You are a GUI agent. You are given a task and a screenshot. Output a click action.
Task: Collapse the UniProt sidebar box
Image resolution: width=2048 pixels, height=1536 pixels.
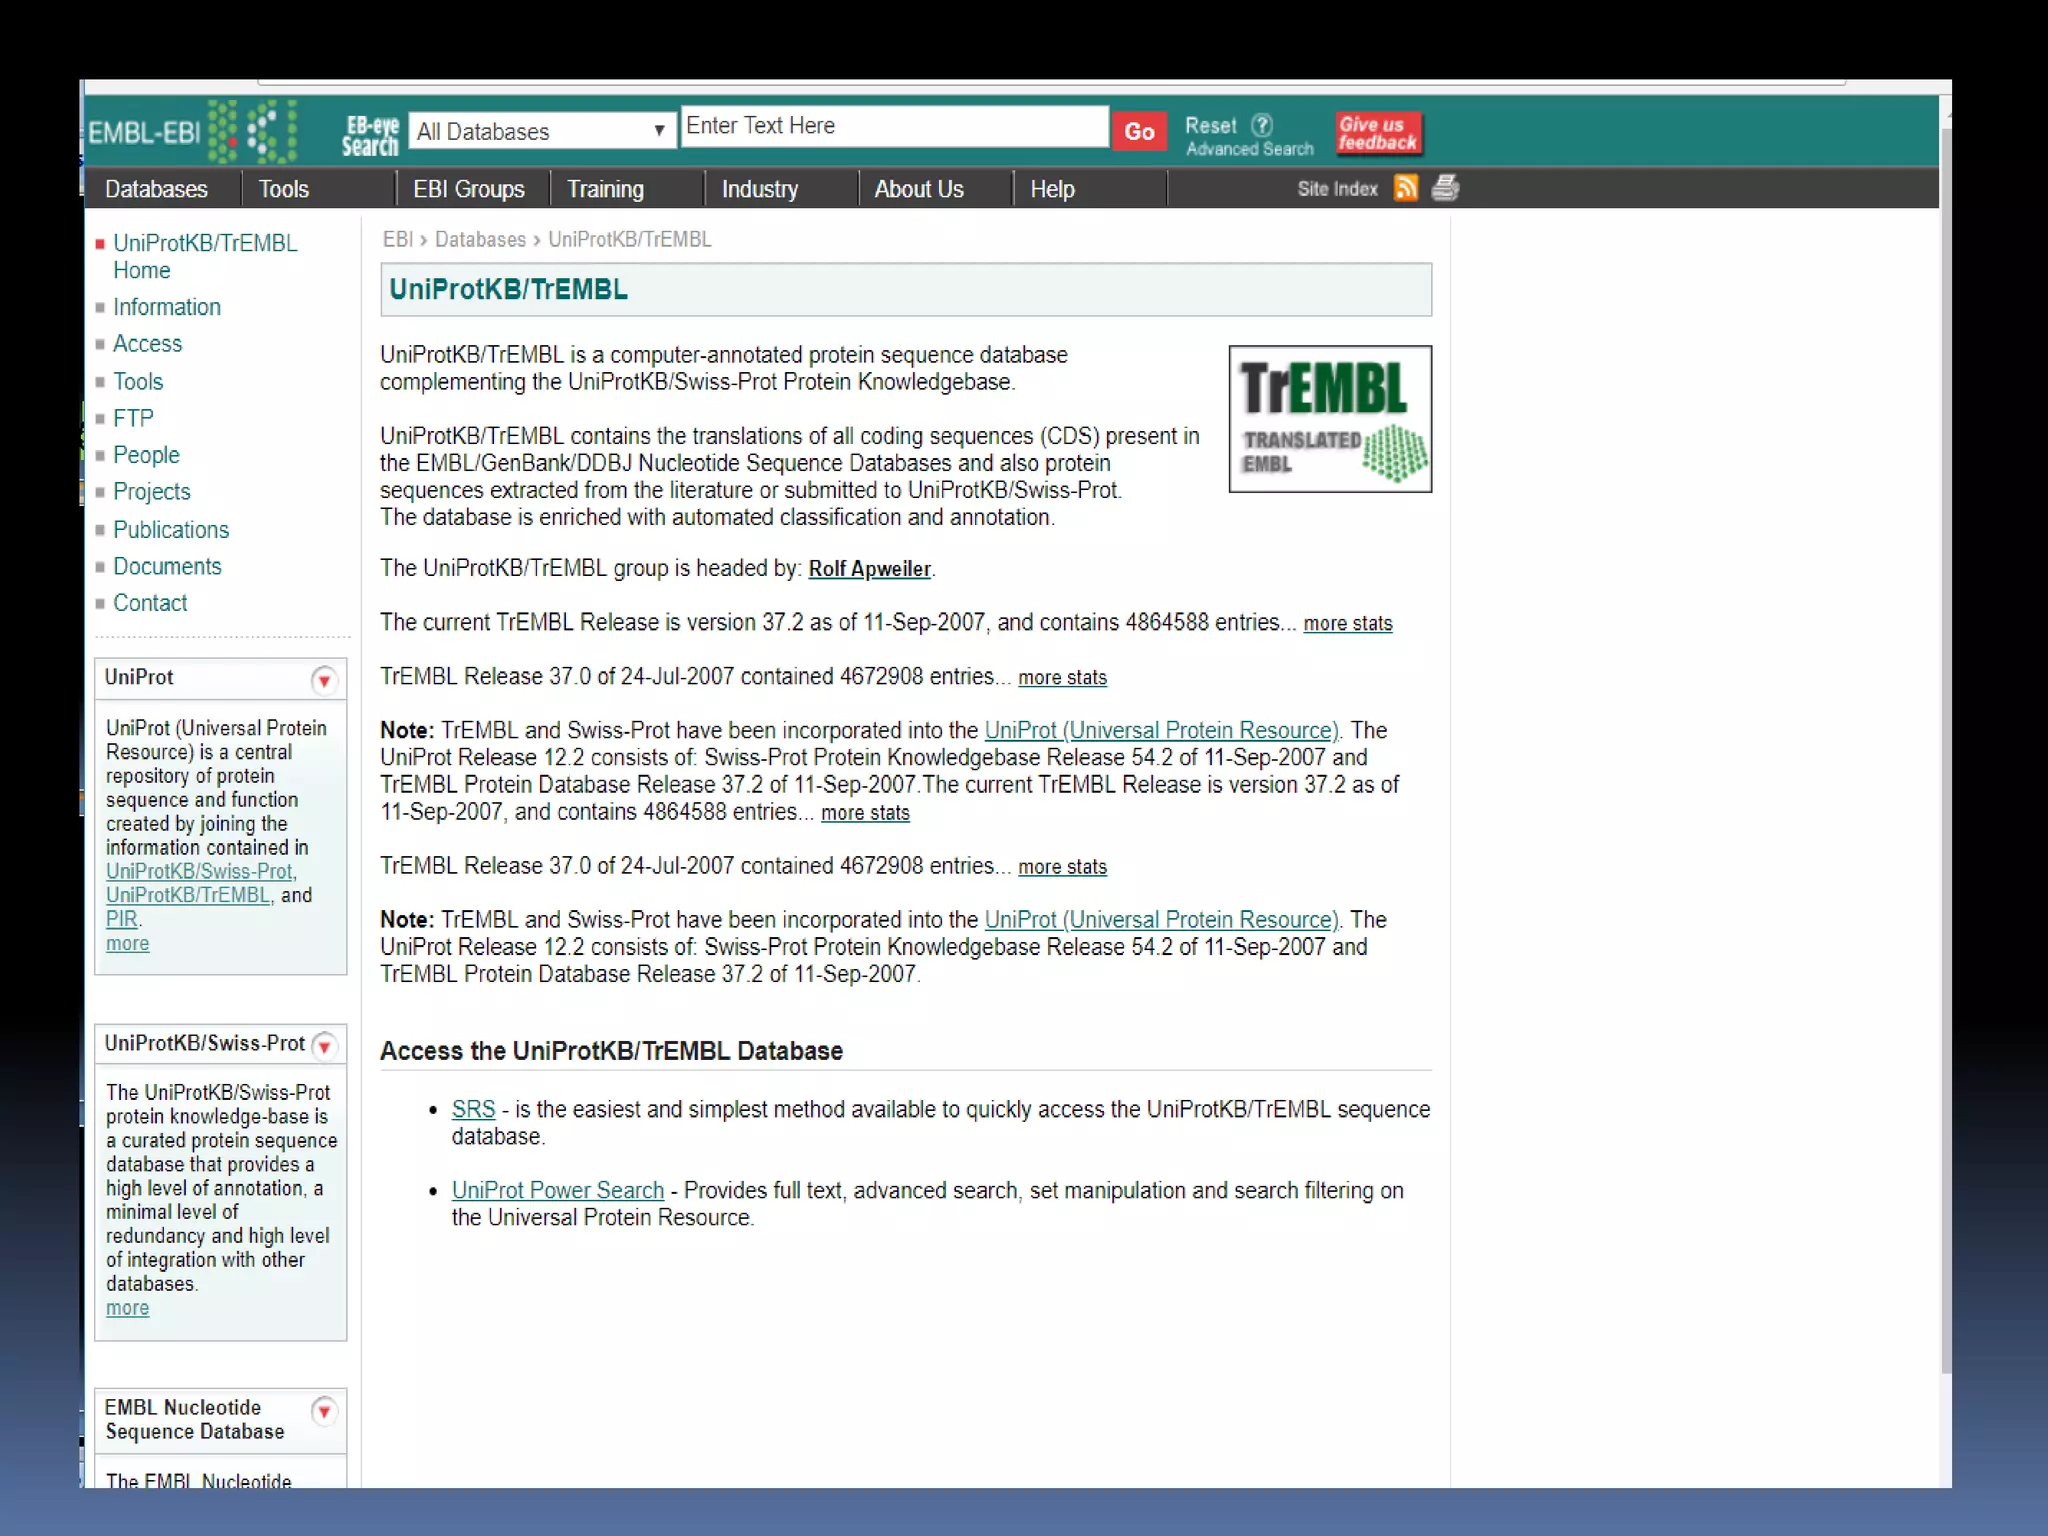point(324,681)
